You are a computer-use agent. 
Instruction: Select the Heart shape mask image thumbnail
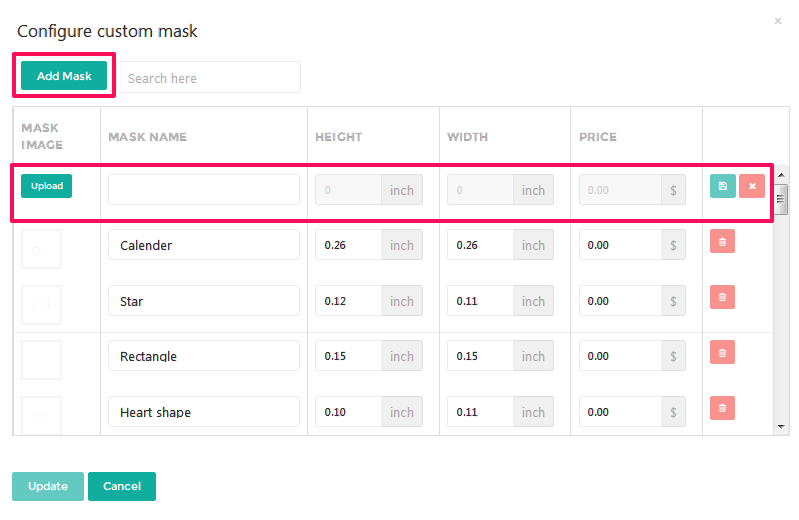[x=41, y=415]
